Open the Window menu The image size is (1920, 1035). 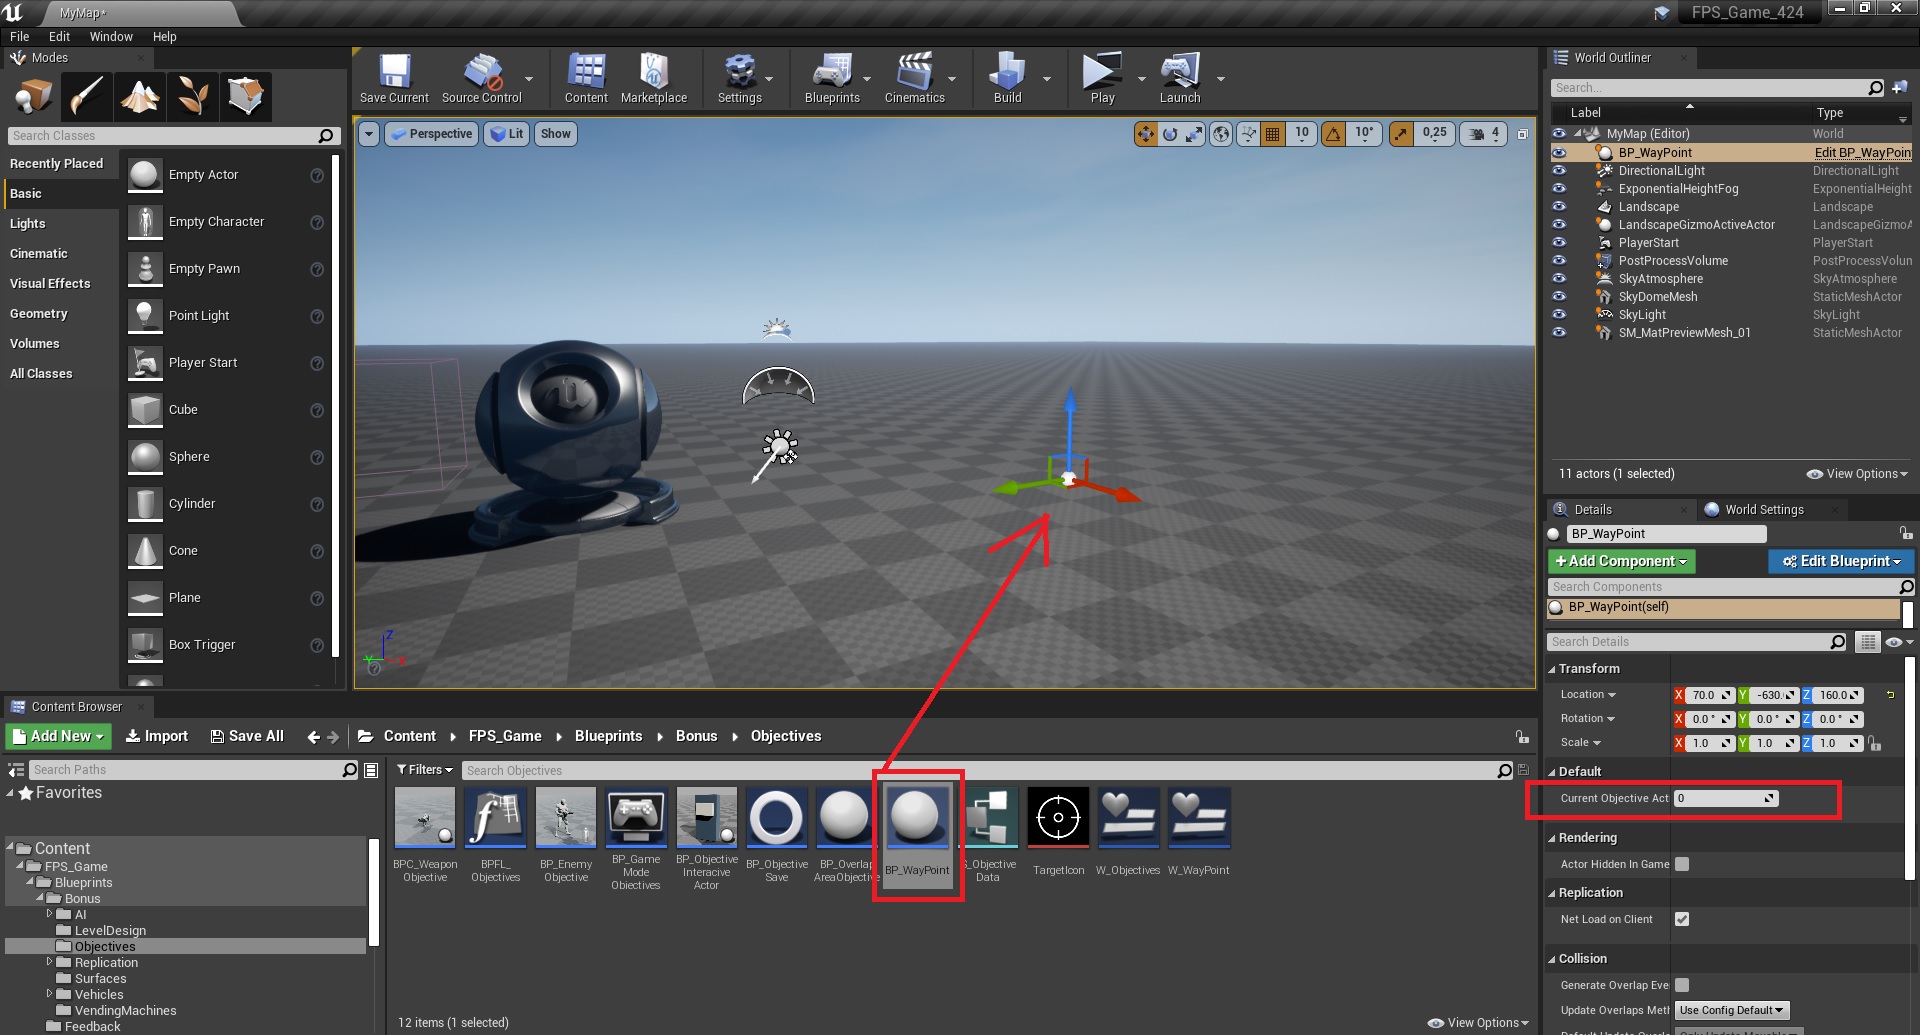[111, 37]
